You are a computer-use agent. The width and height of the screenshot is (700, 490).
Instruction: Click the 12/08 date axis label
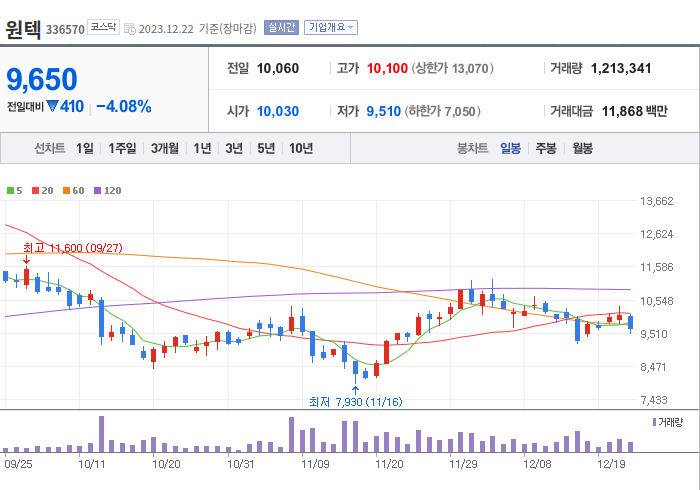pos(538,464)
